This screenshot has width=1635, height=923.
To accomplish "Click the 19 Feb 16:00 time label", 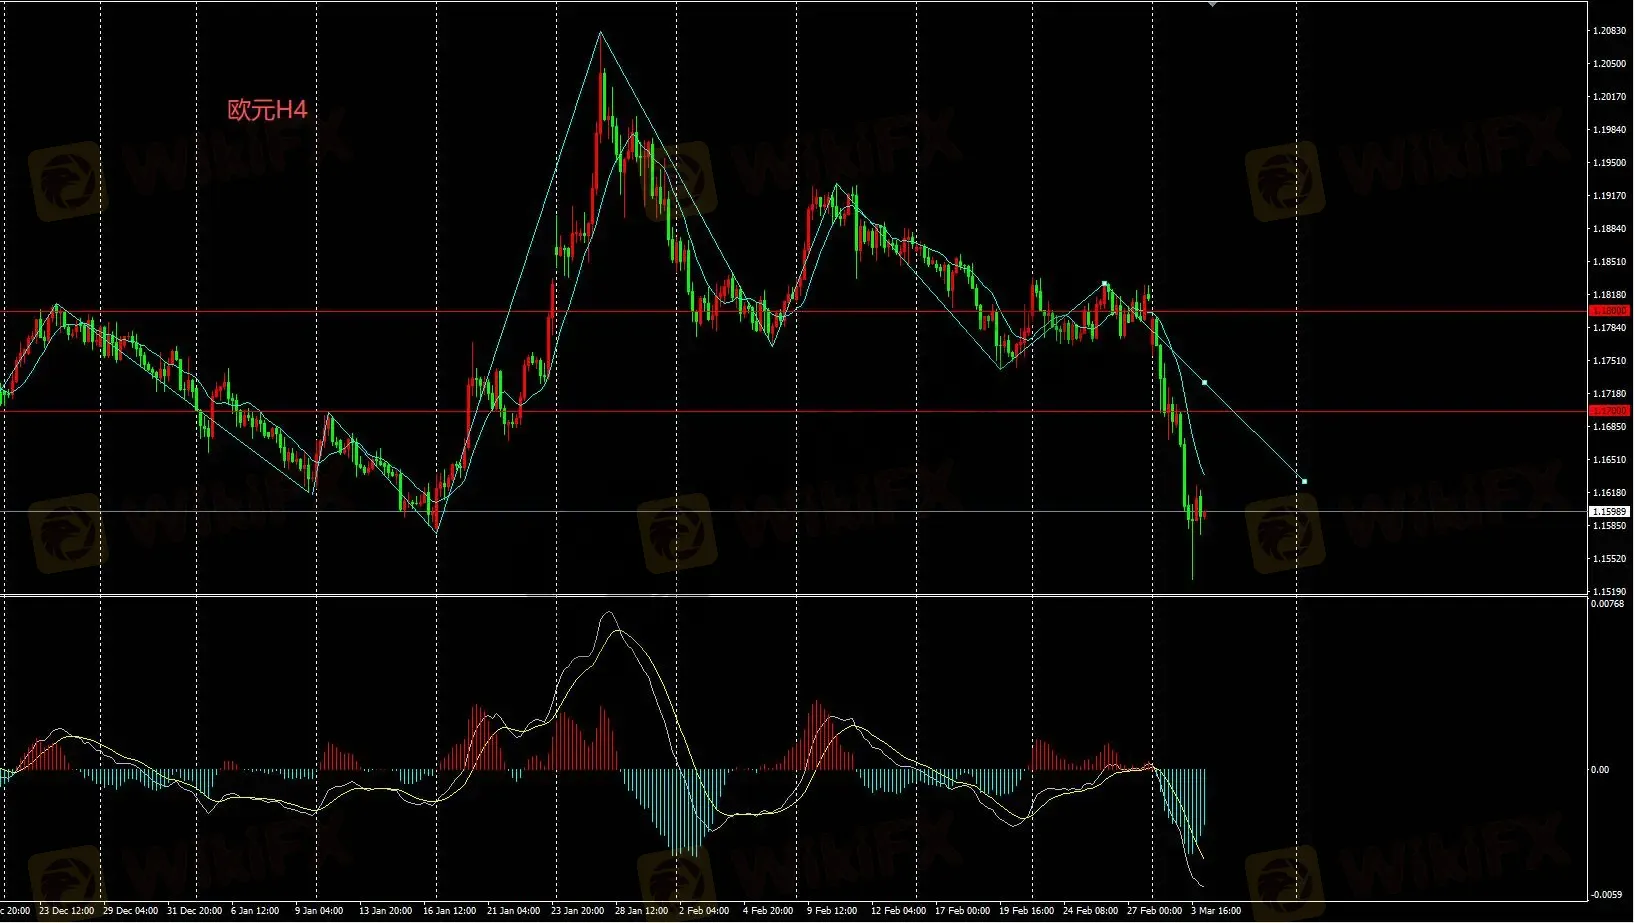I will tap(1026, 911).
